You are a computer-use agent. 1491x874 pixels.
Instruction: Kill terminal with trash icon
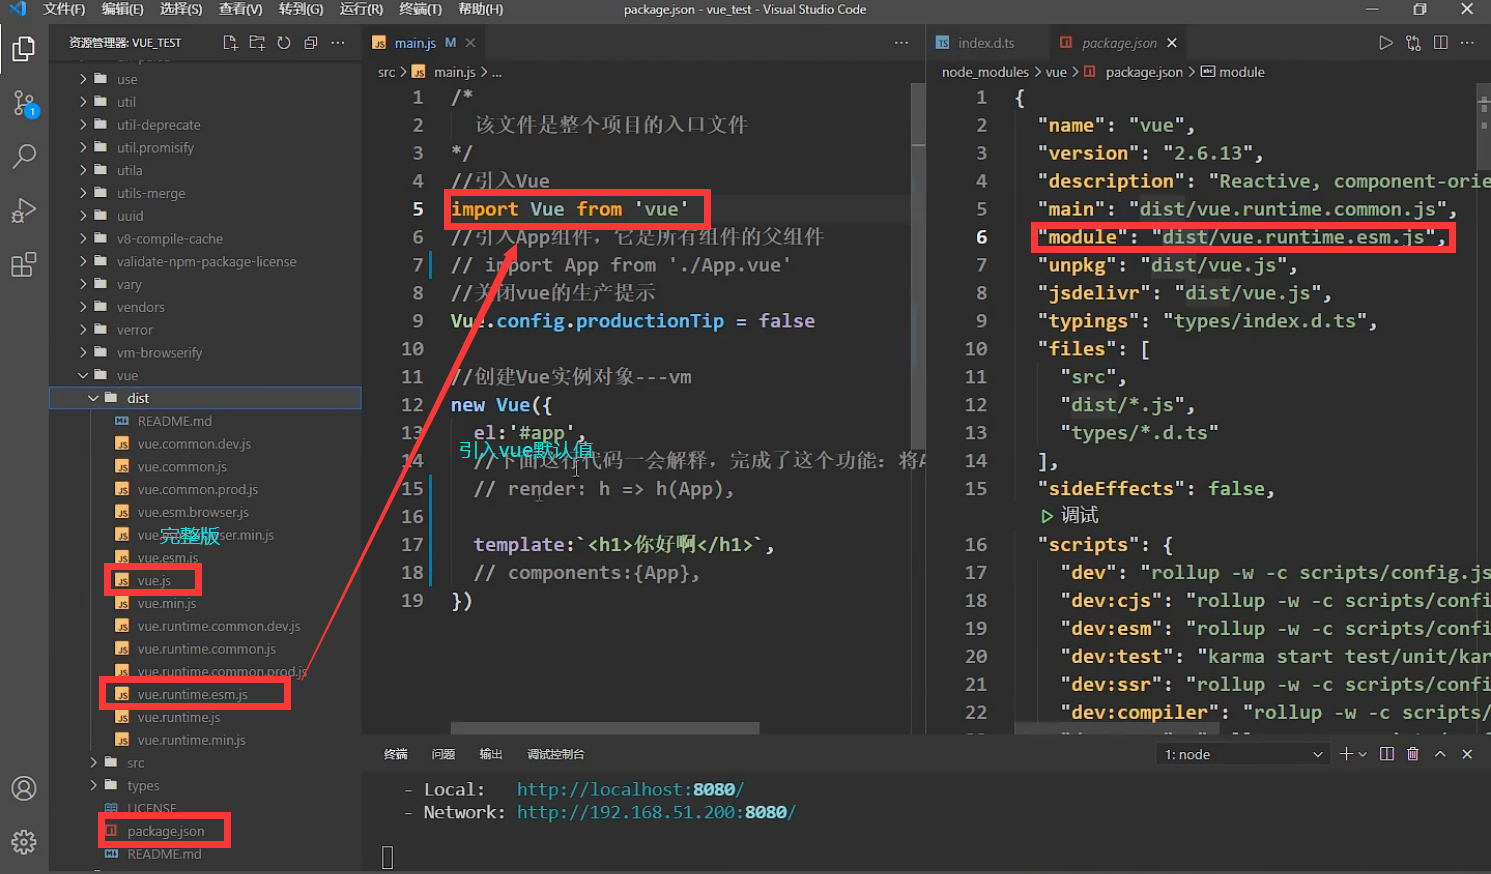click(x=1413, y=754)
